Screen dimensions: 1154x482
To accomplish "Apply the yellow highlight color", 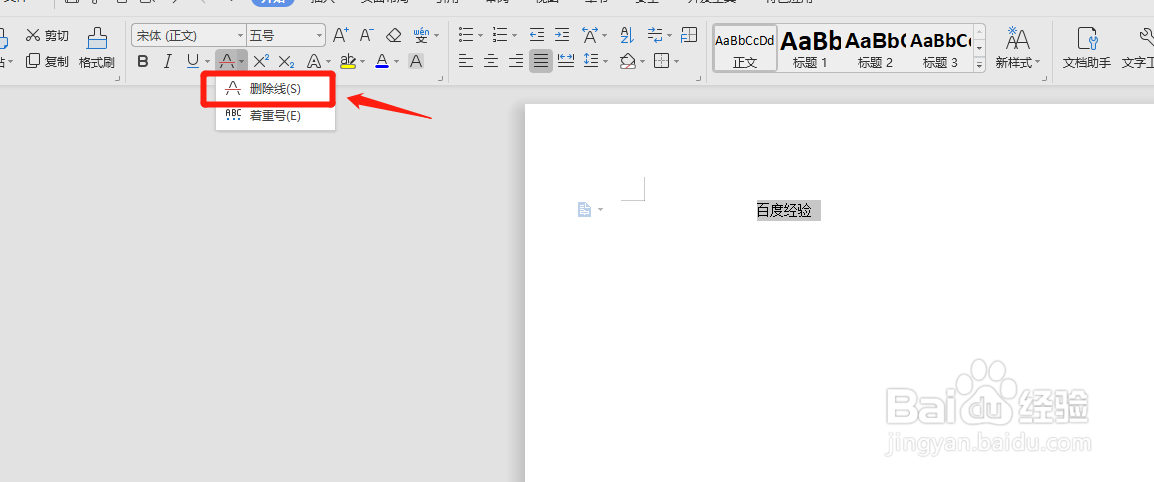I will 348,61.
